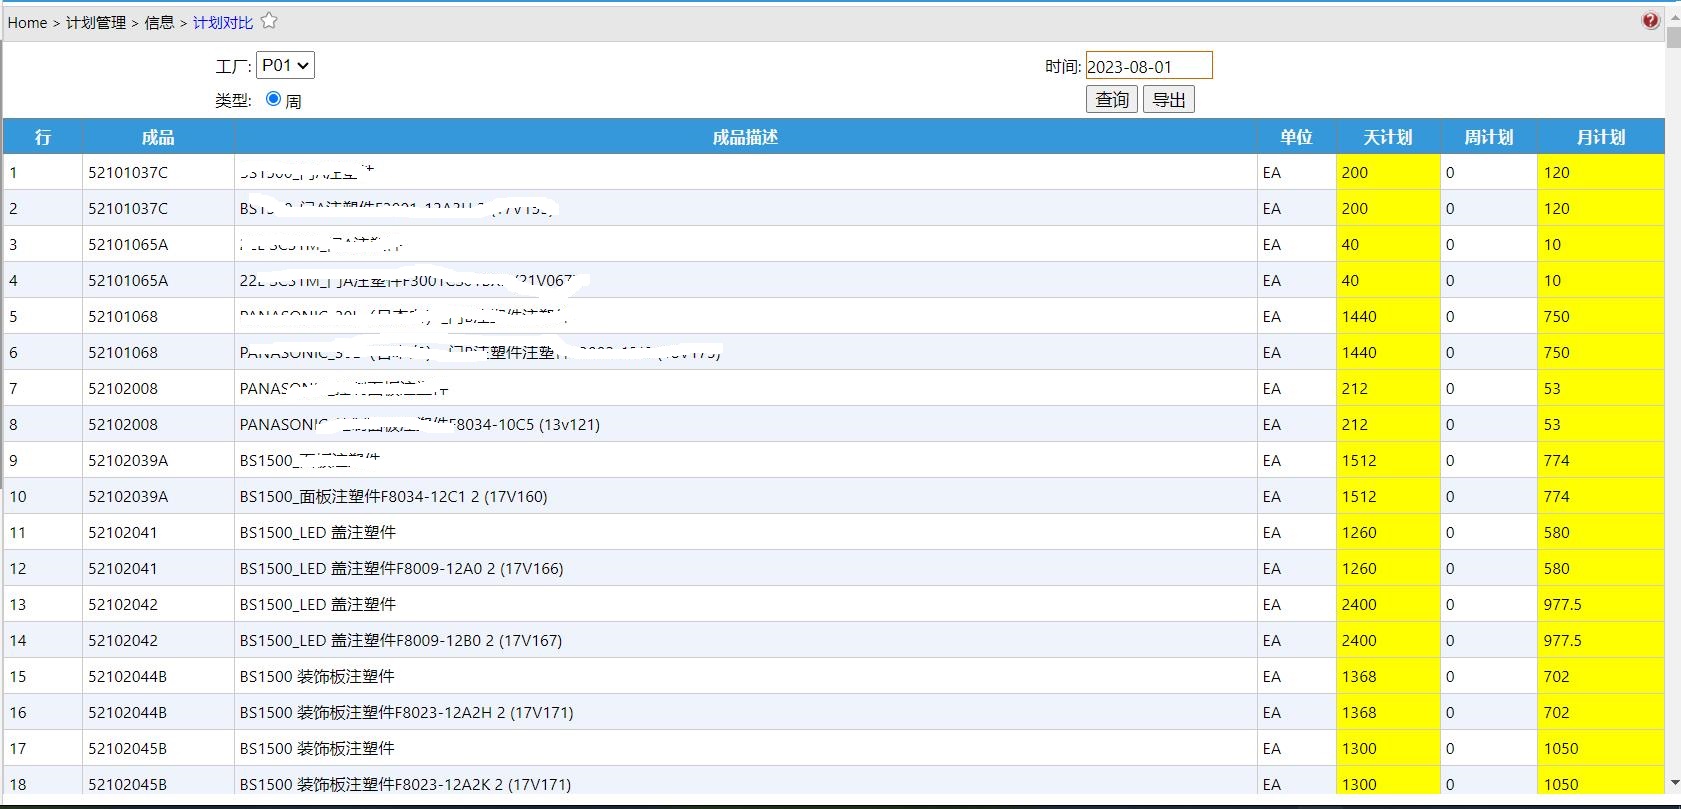Click the 计划对比 breadcrumb link

223,22
